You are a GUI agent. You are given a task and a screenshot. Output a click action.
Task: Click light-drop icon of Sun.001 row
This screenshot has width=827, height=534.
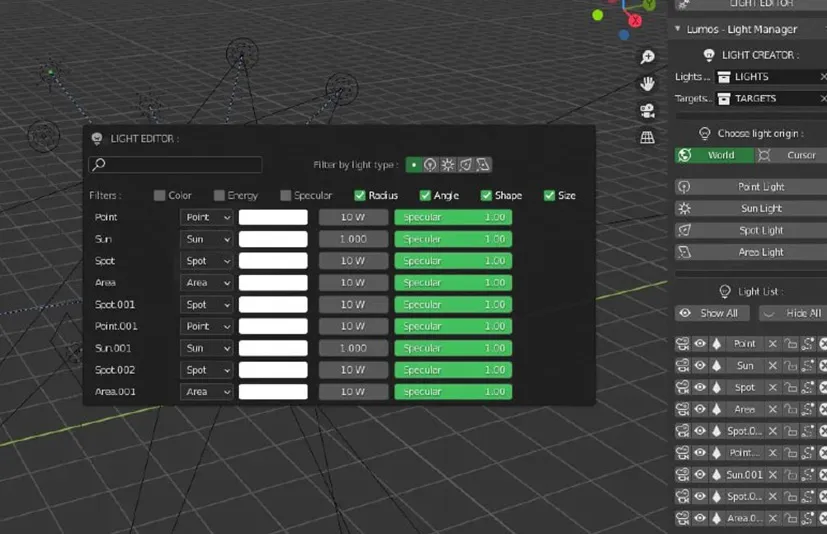click(716, 475)
